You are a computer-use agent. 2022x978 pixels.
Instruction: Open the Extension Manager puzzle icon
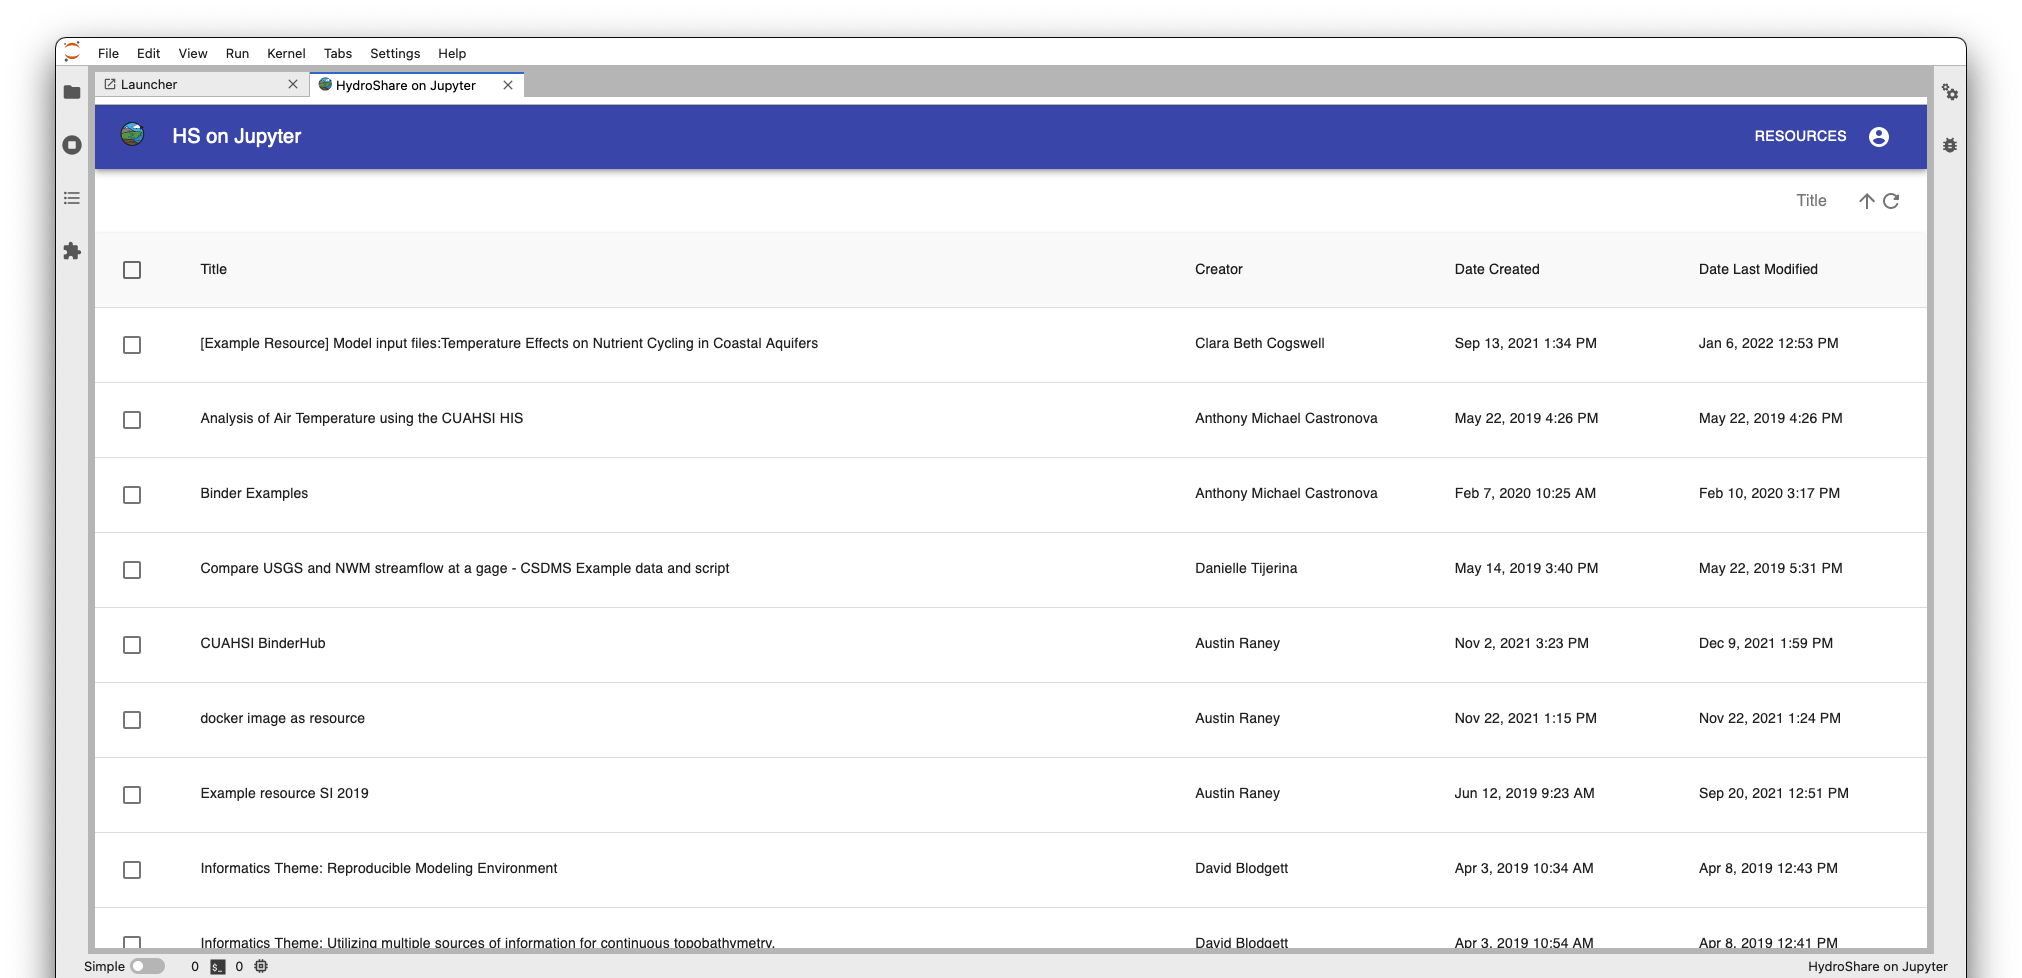click(72, 251)
